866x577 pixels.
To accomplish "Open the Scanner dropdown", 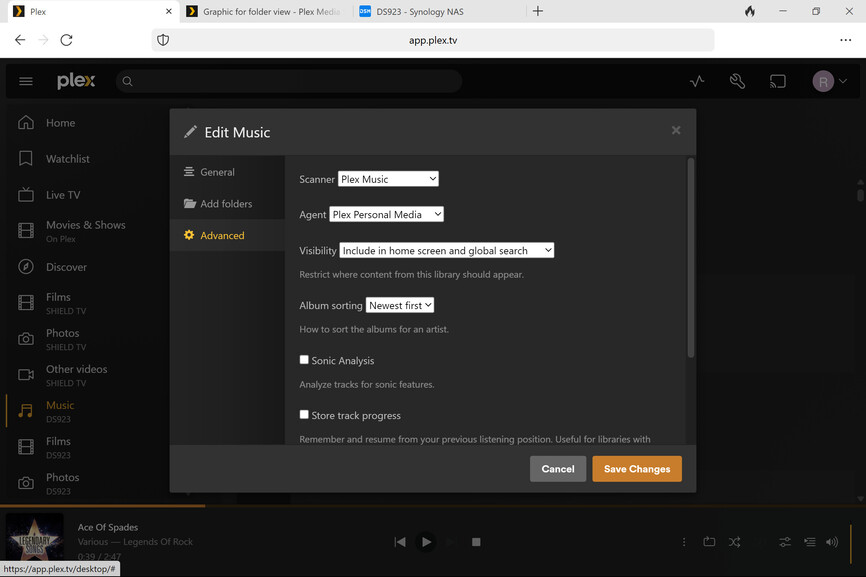I will pyautogui.click(x=388, y=179).
